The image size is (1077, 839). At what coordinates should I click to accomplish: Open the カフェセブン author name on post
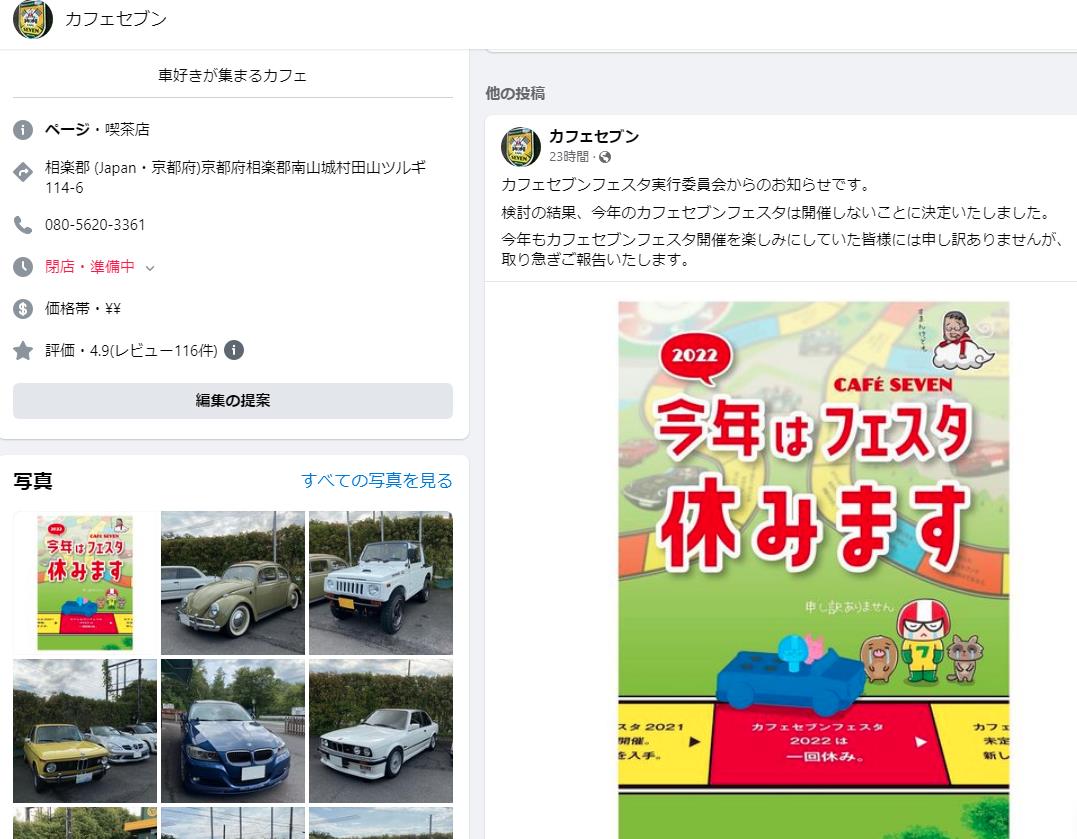pyautogui.click(x=594, y=136)
